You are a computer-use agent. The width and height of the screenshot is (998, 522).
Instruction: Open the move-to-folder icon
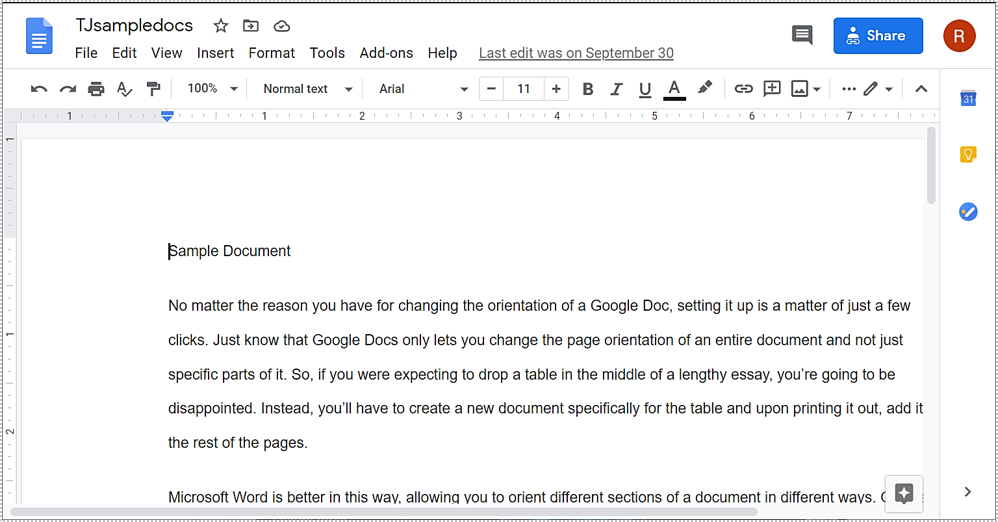(251, 26)
